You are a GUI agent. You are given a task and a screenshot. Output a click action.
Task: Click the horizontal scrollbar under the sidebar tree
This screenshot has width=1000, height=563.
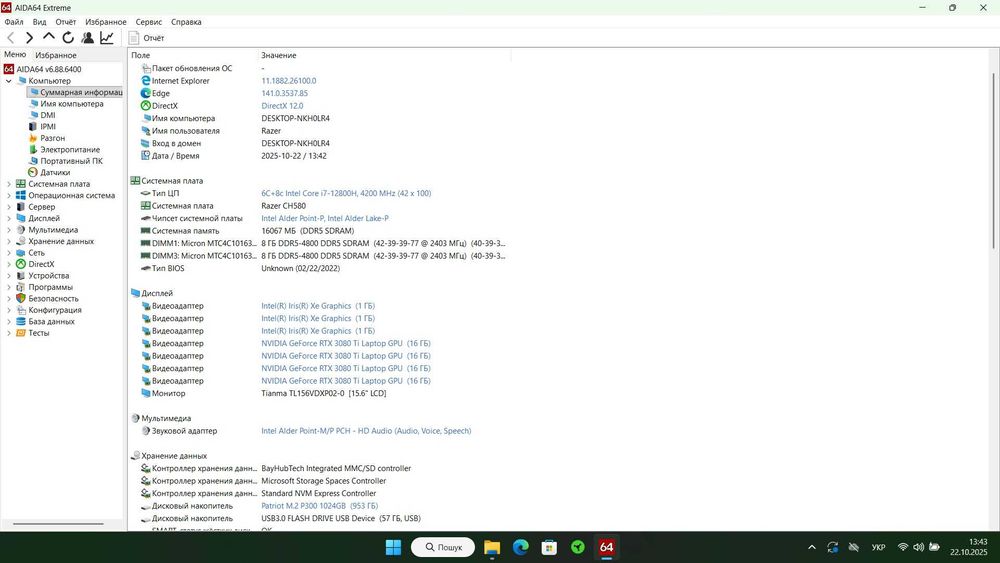click(58, 525)
